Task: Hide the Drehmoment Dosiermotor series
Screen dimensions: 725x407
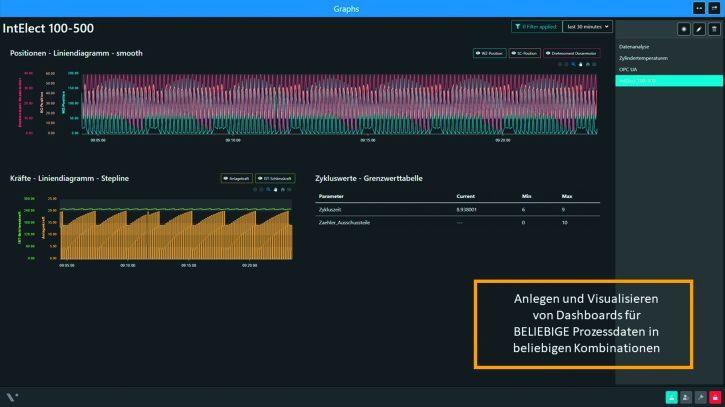Action: point(571,53)
